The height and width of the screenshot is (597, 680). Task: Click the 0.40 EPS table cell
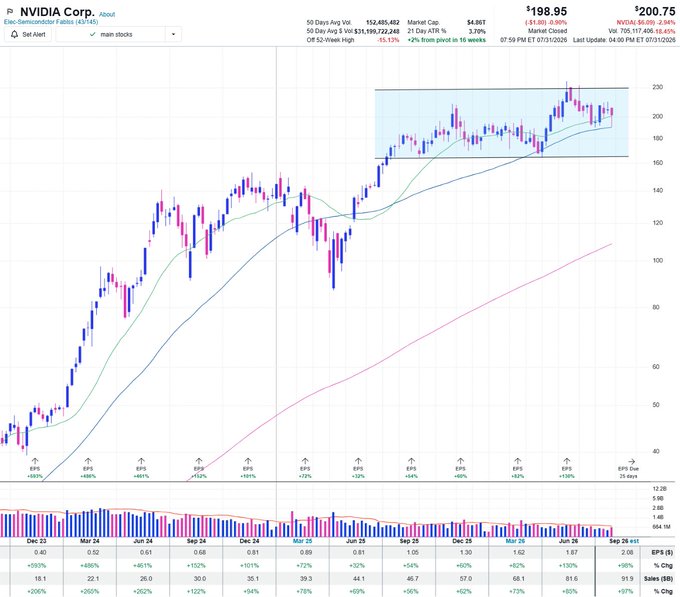tap(40, 552)
